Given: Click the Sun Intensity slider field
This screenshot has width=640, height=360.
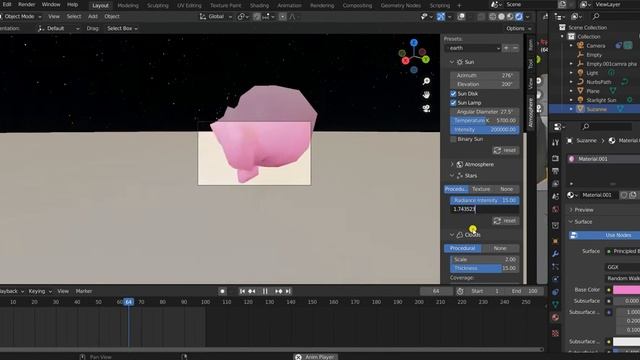Looking at the screenshot, I should tap(484, 130).
